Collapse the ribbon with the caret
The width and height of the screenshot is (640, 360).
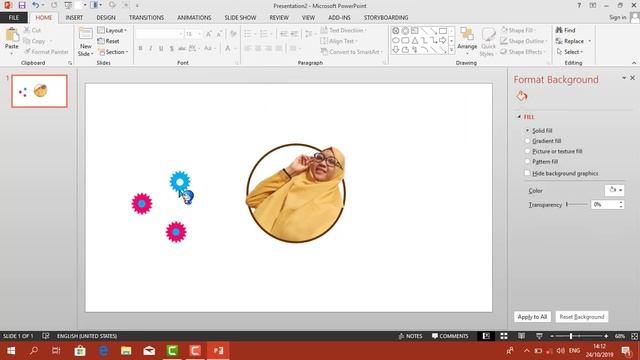click(633, 63)
